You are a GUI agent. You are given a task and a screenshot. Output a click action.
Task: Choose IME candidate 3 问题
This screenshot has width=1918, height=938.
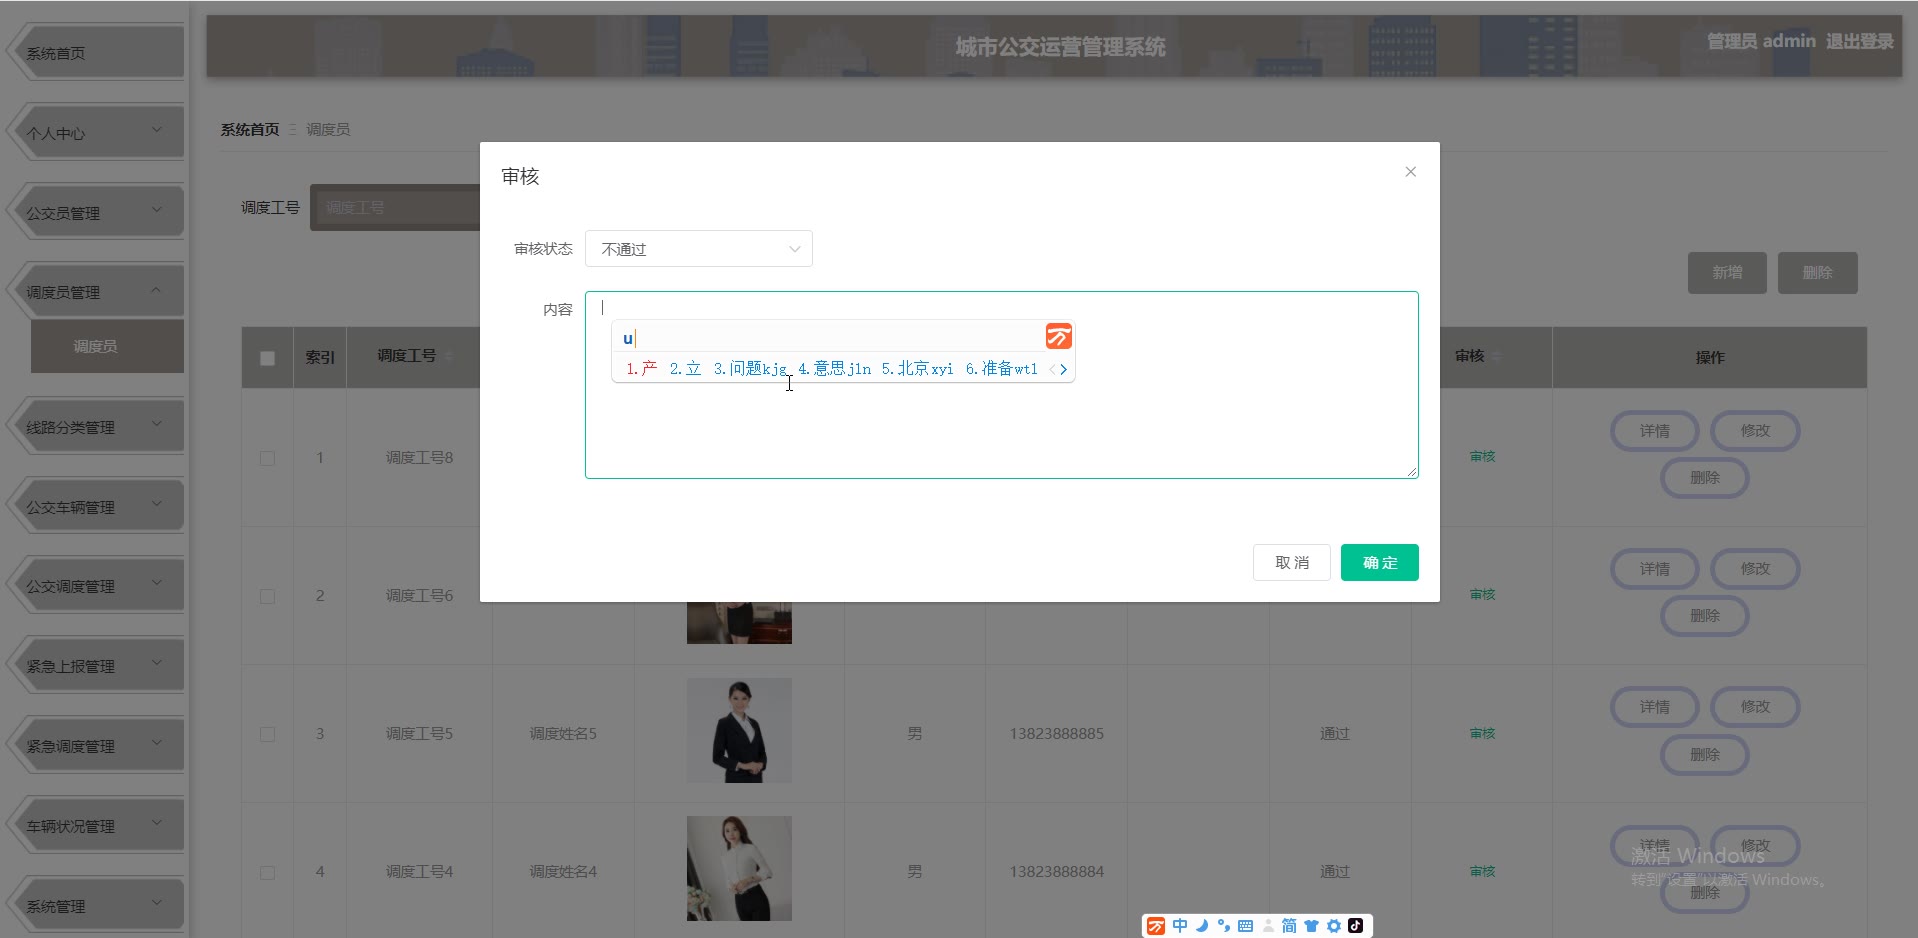coord(750,369)
